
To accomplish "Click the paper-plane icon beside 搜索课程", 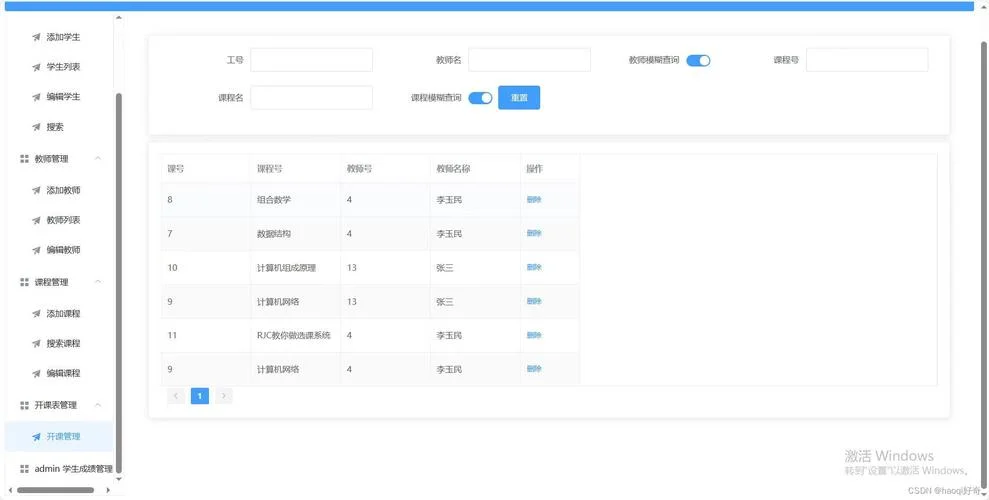I will pyautogui.click(x=37, y=344).
